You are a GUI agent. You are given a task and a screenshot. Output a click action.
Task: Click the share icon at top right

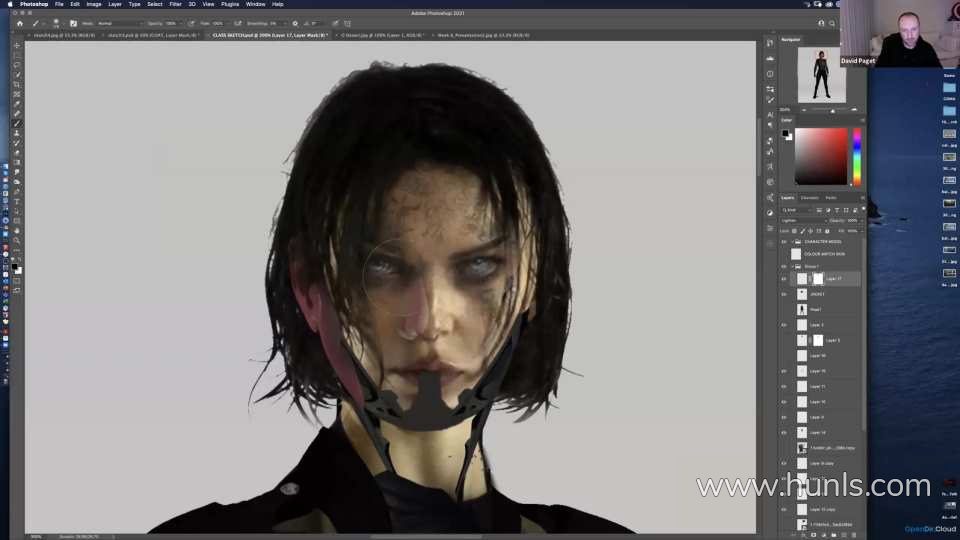[821, 23]
